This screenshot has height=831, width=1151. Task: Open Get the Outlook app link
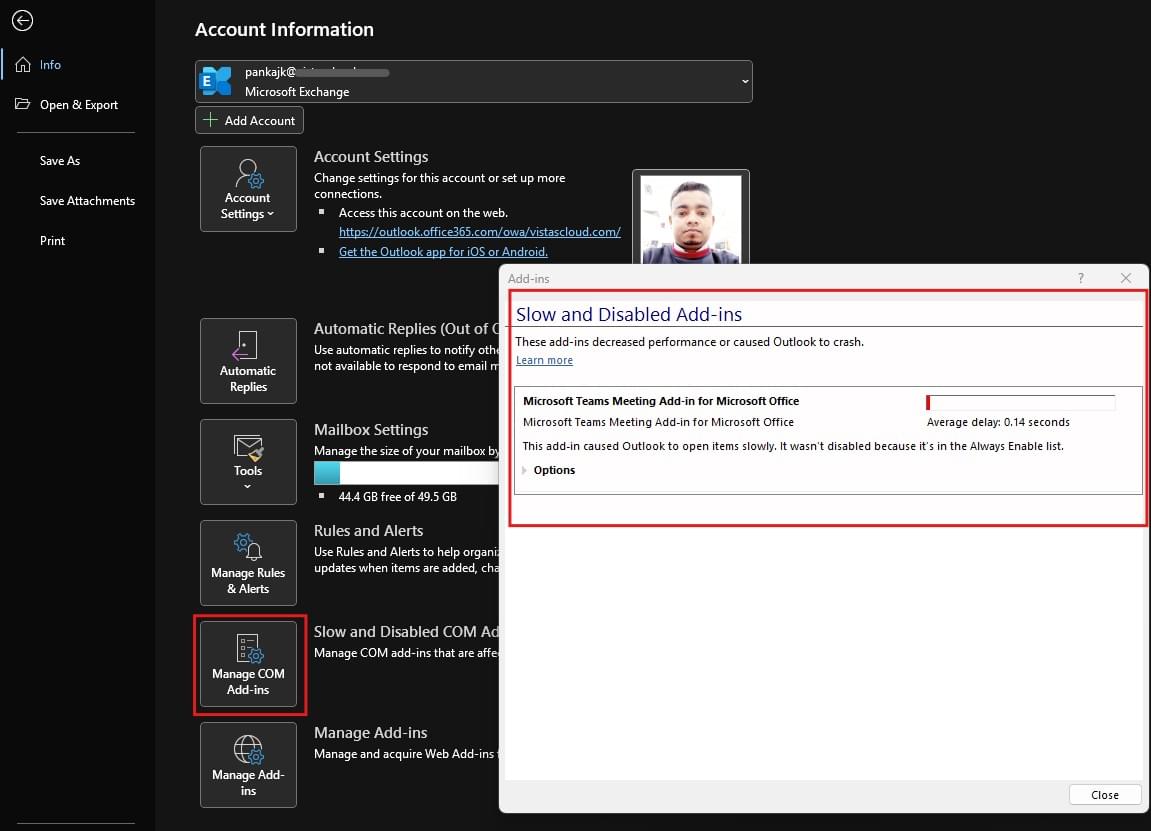pyautogui.click(x=443, y=252)
